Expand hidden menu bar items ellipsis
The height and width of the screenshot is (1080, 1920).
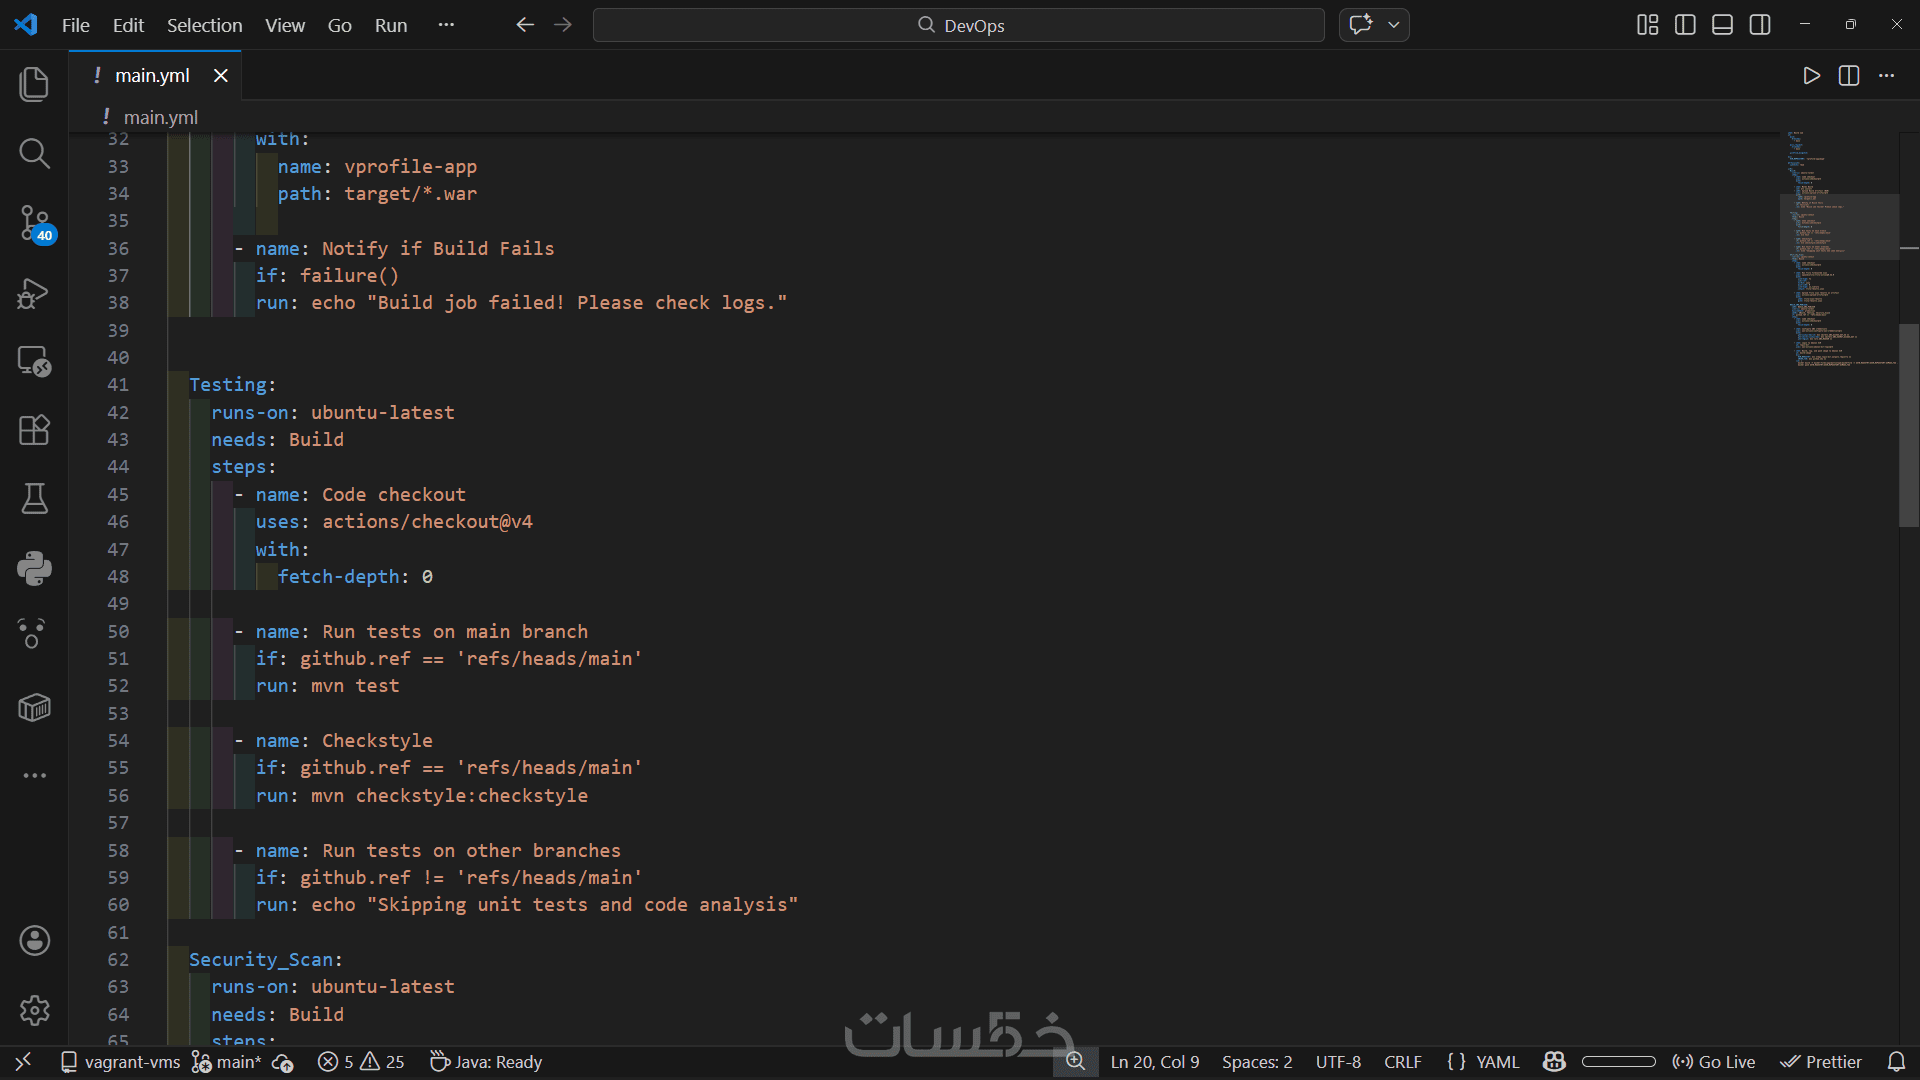(446, 25)
